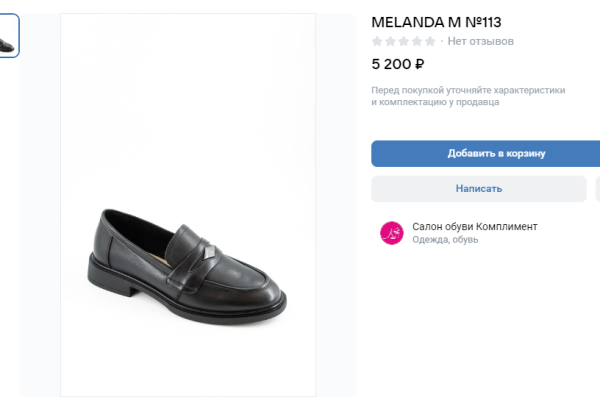Screen dimensions: 600x400
Task: Click the partially visible button beside Написать
Action: (597, 188)
